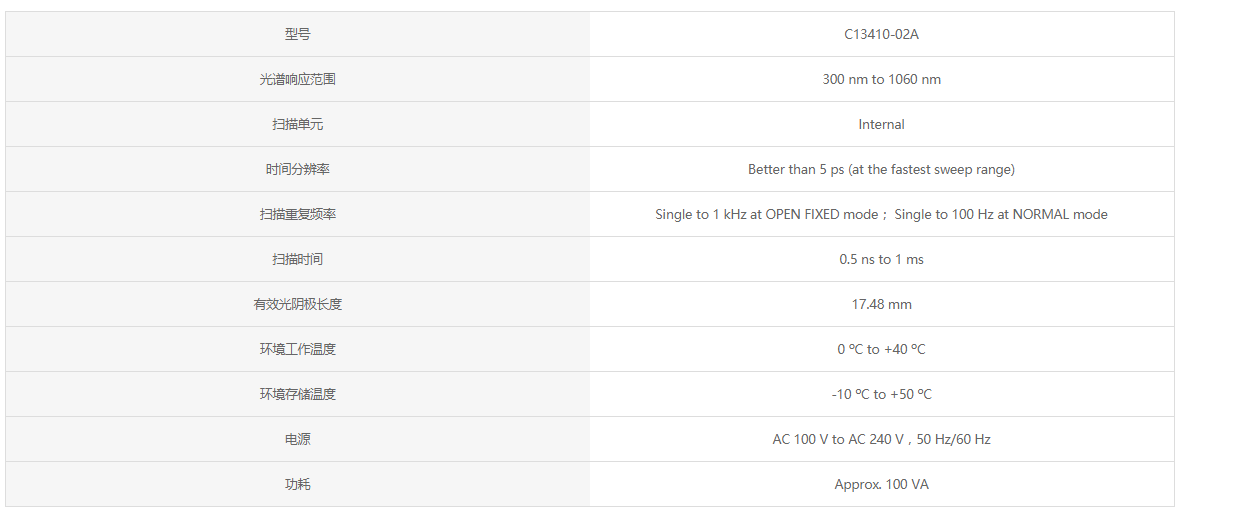Click the 环境工作温度 label

297,349
